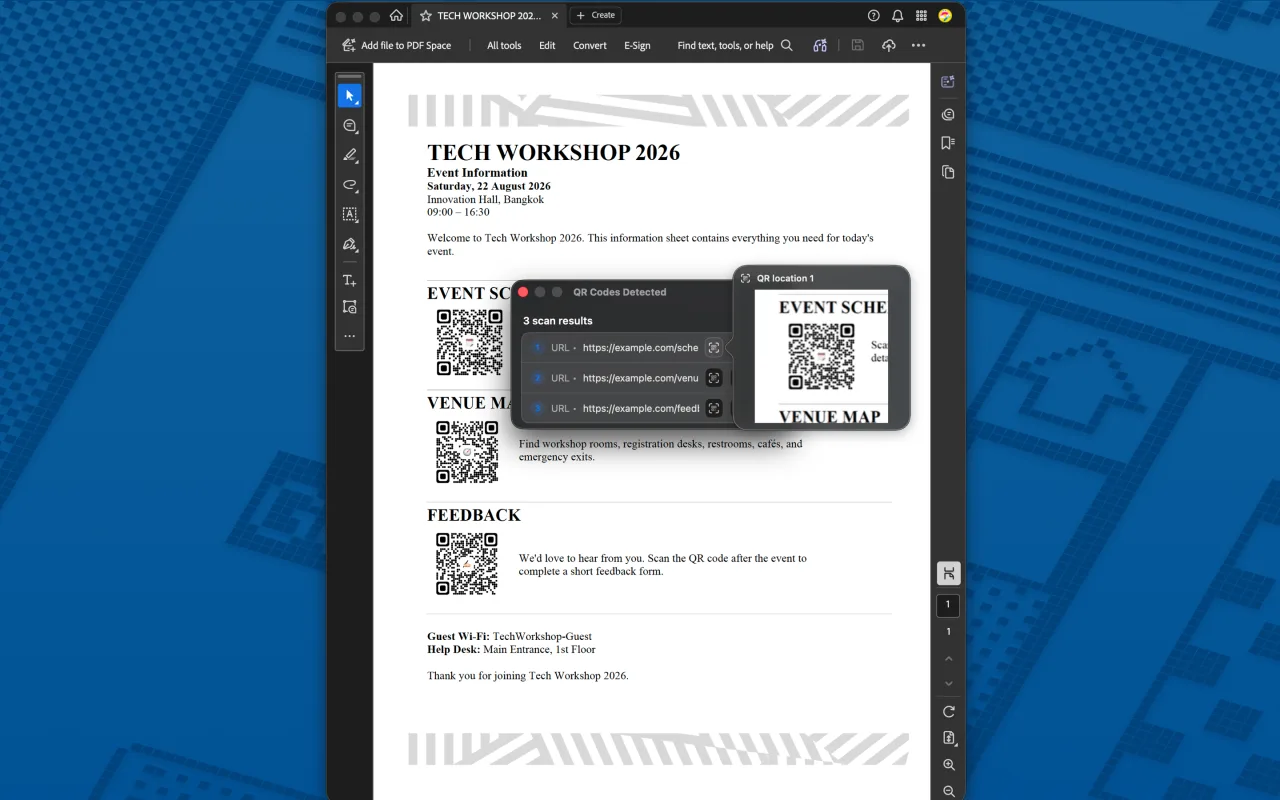Screen dimensions: 1280x800
Task: Select the Add text tool
Action: coord(349,281)
